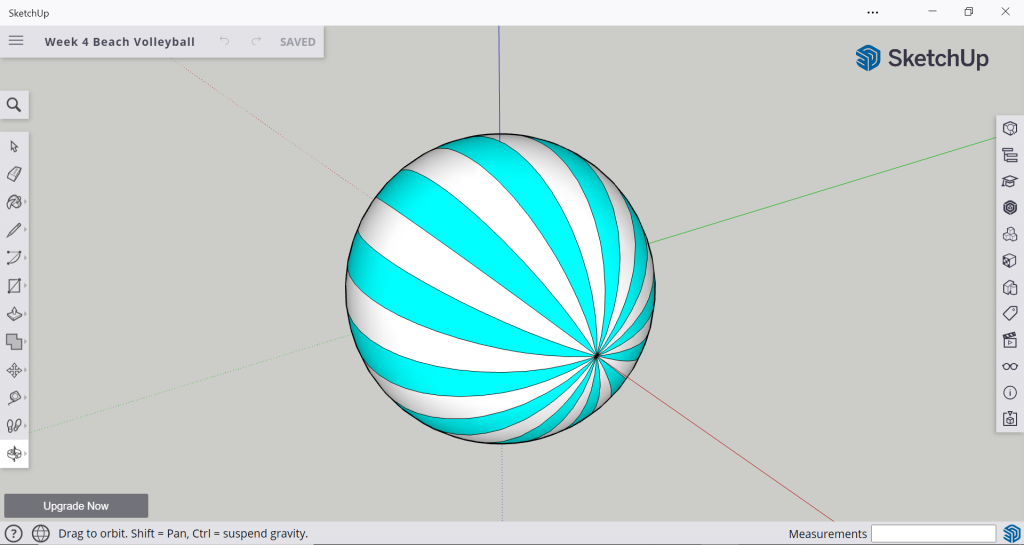This screenshot has height=545, width=1024.
Task: Open the Outliner panel
Action: tap(1010, 155)
